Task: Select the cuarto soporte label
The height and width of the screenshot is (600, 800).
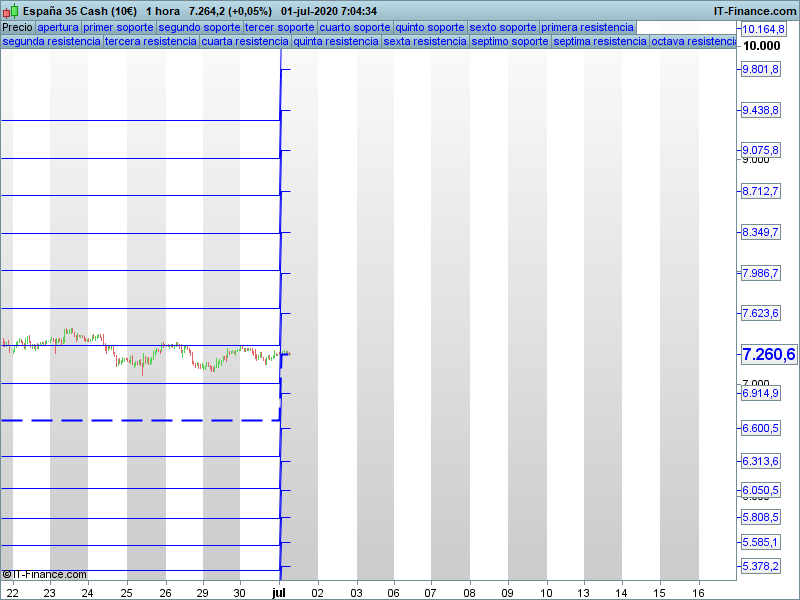Action: click(x=355, y=27)
